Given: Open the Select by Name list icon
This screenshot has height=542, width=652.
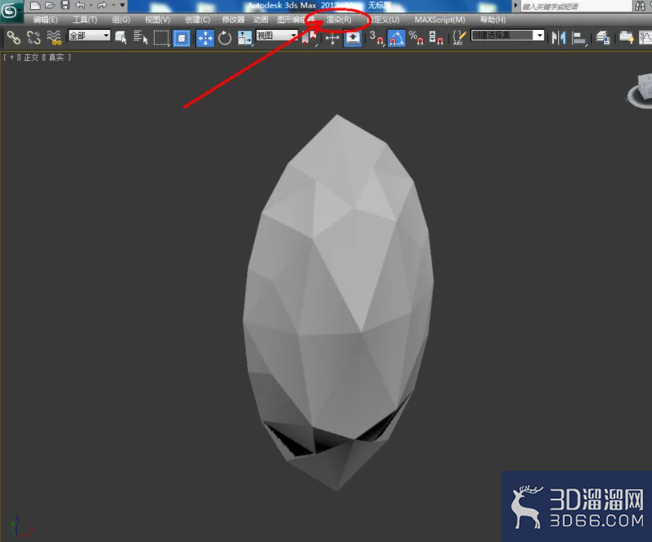Looking at the screenshot, I should pos(141,38).
